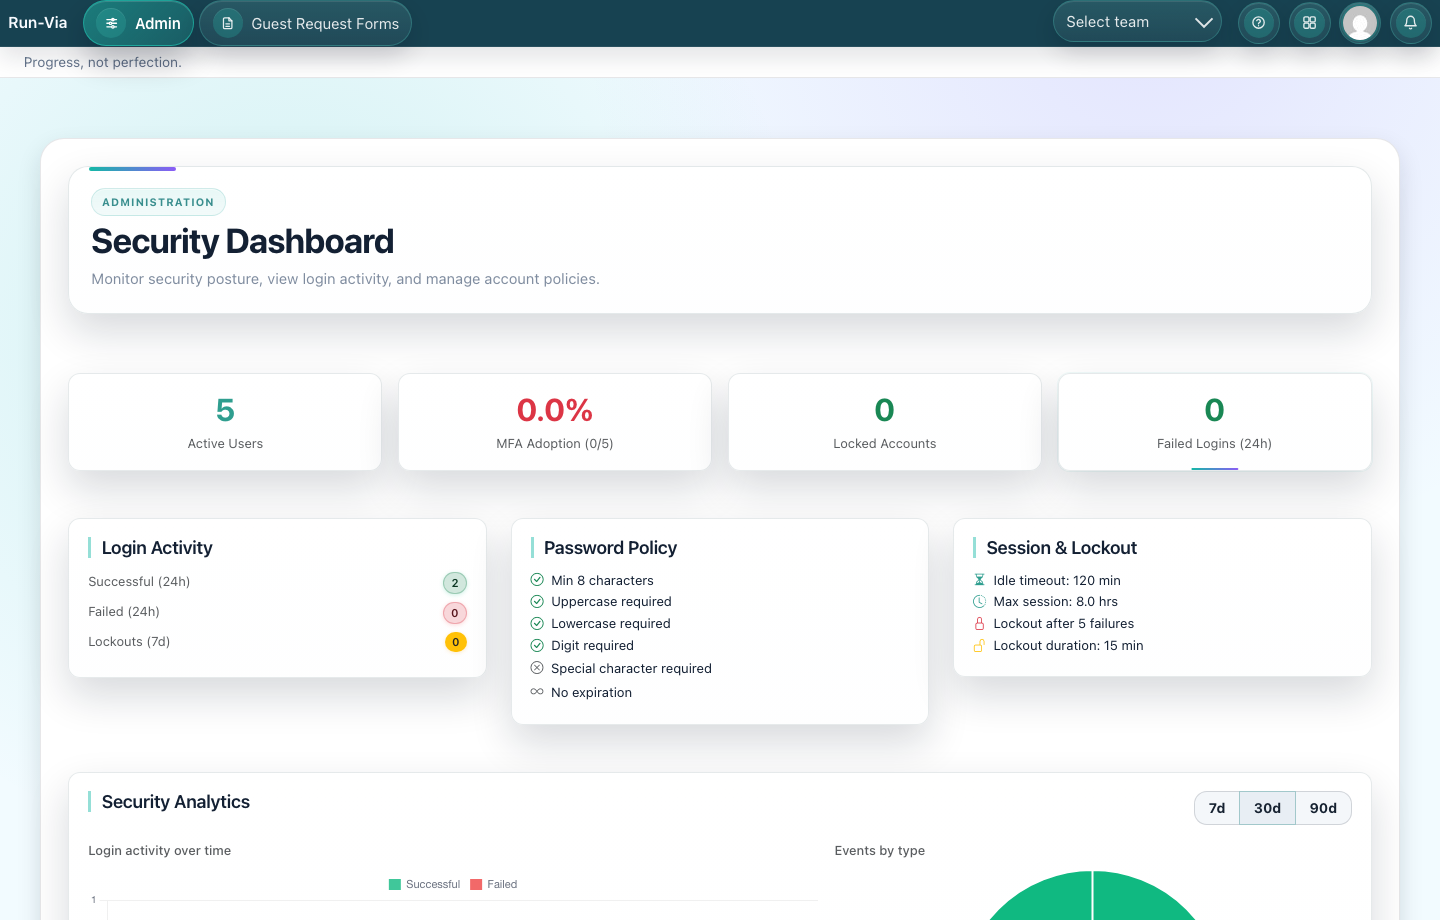Viewport: 1440px width, 920px height.
Task: Click the yellow Lockouts (7d) count badge
Action: coord(456,642)
